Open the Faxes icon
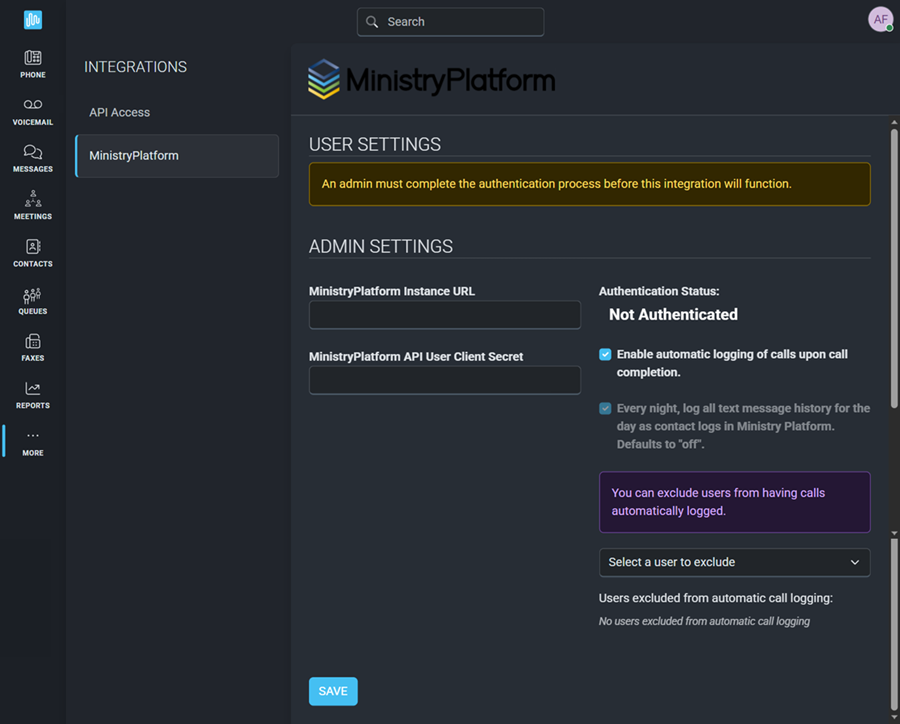This screenshot has width=900, height=724. [x=33, y=342]
